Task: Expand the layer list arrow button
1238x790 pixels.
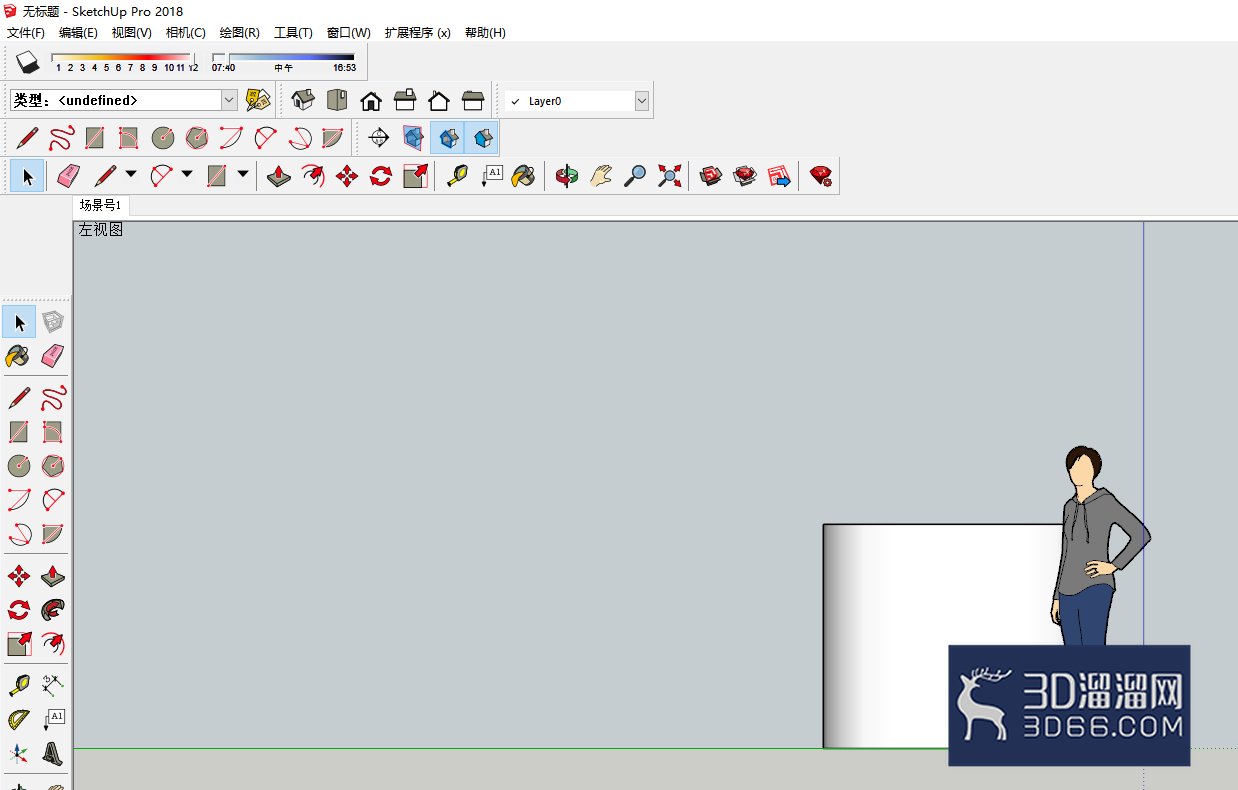Action: pyautogui.click(x=642, y=101)
